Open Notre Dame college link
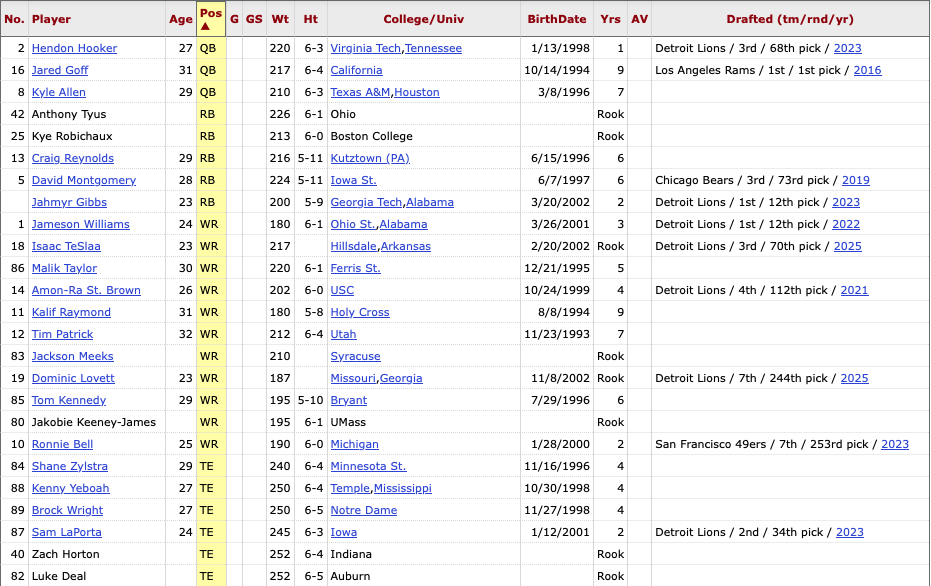The width and height of the screenshot is (931, 586). [x=363, y=509]
